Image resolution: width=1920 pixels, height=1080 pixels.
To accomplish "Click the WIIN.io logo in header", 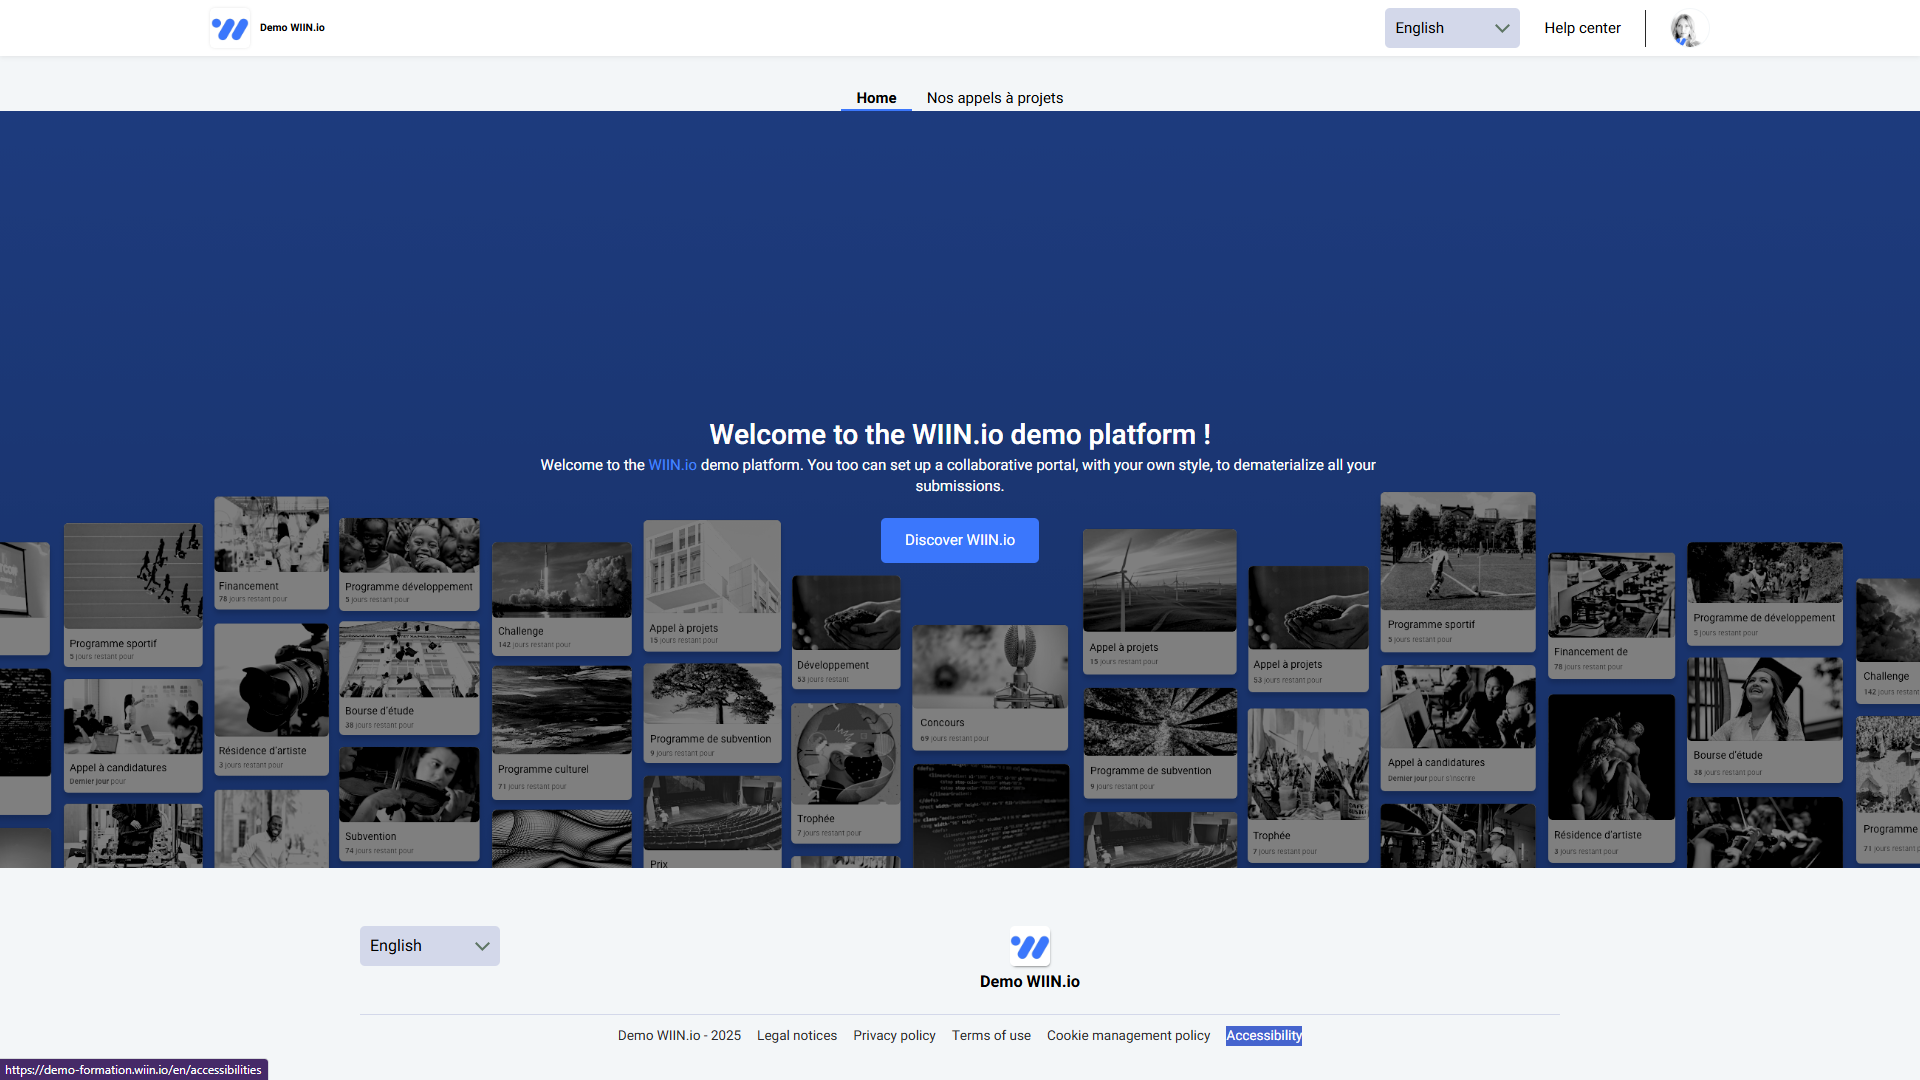I will tap(230, 28).
